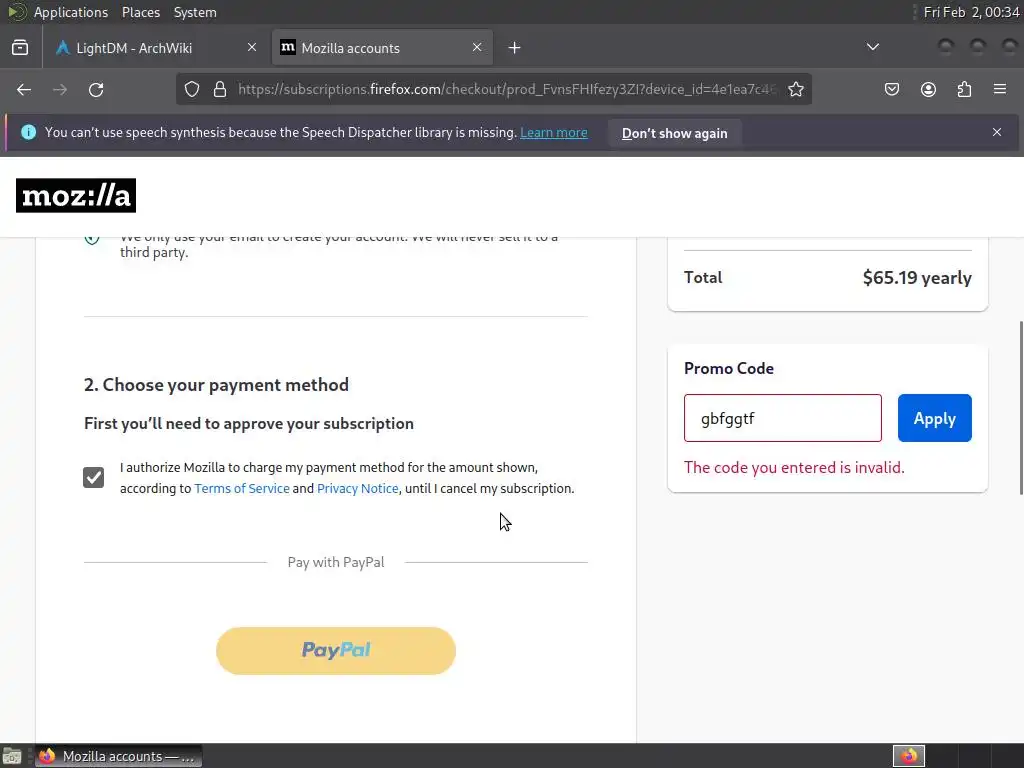Click the Promo Code input field

click(782, 418)
